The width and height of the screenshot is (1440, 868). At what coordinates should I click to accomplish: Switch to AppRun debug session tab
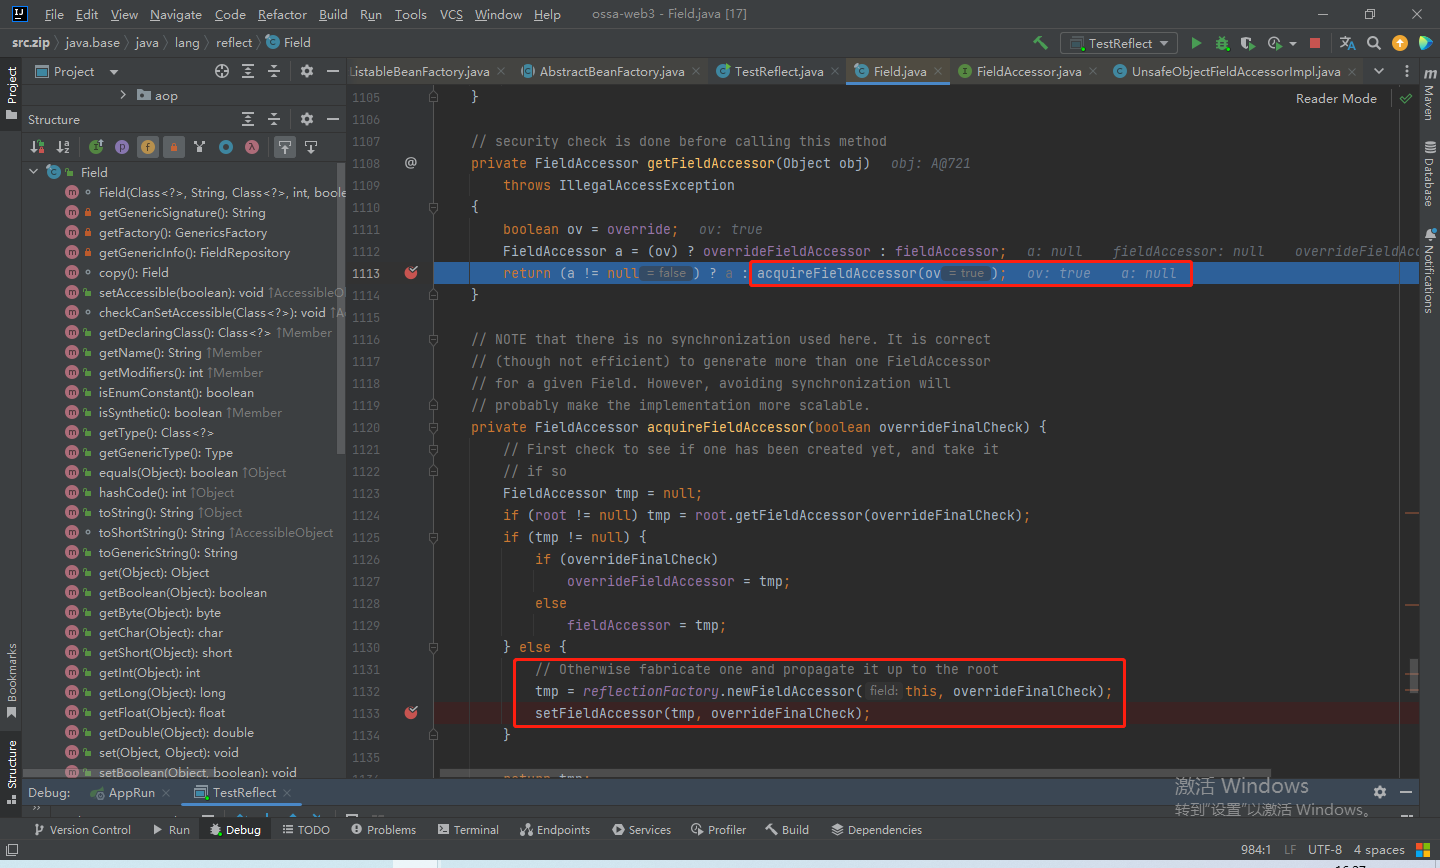tap(131, 792)
